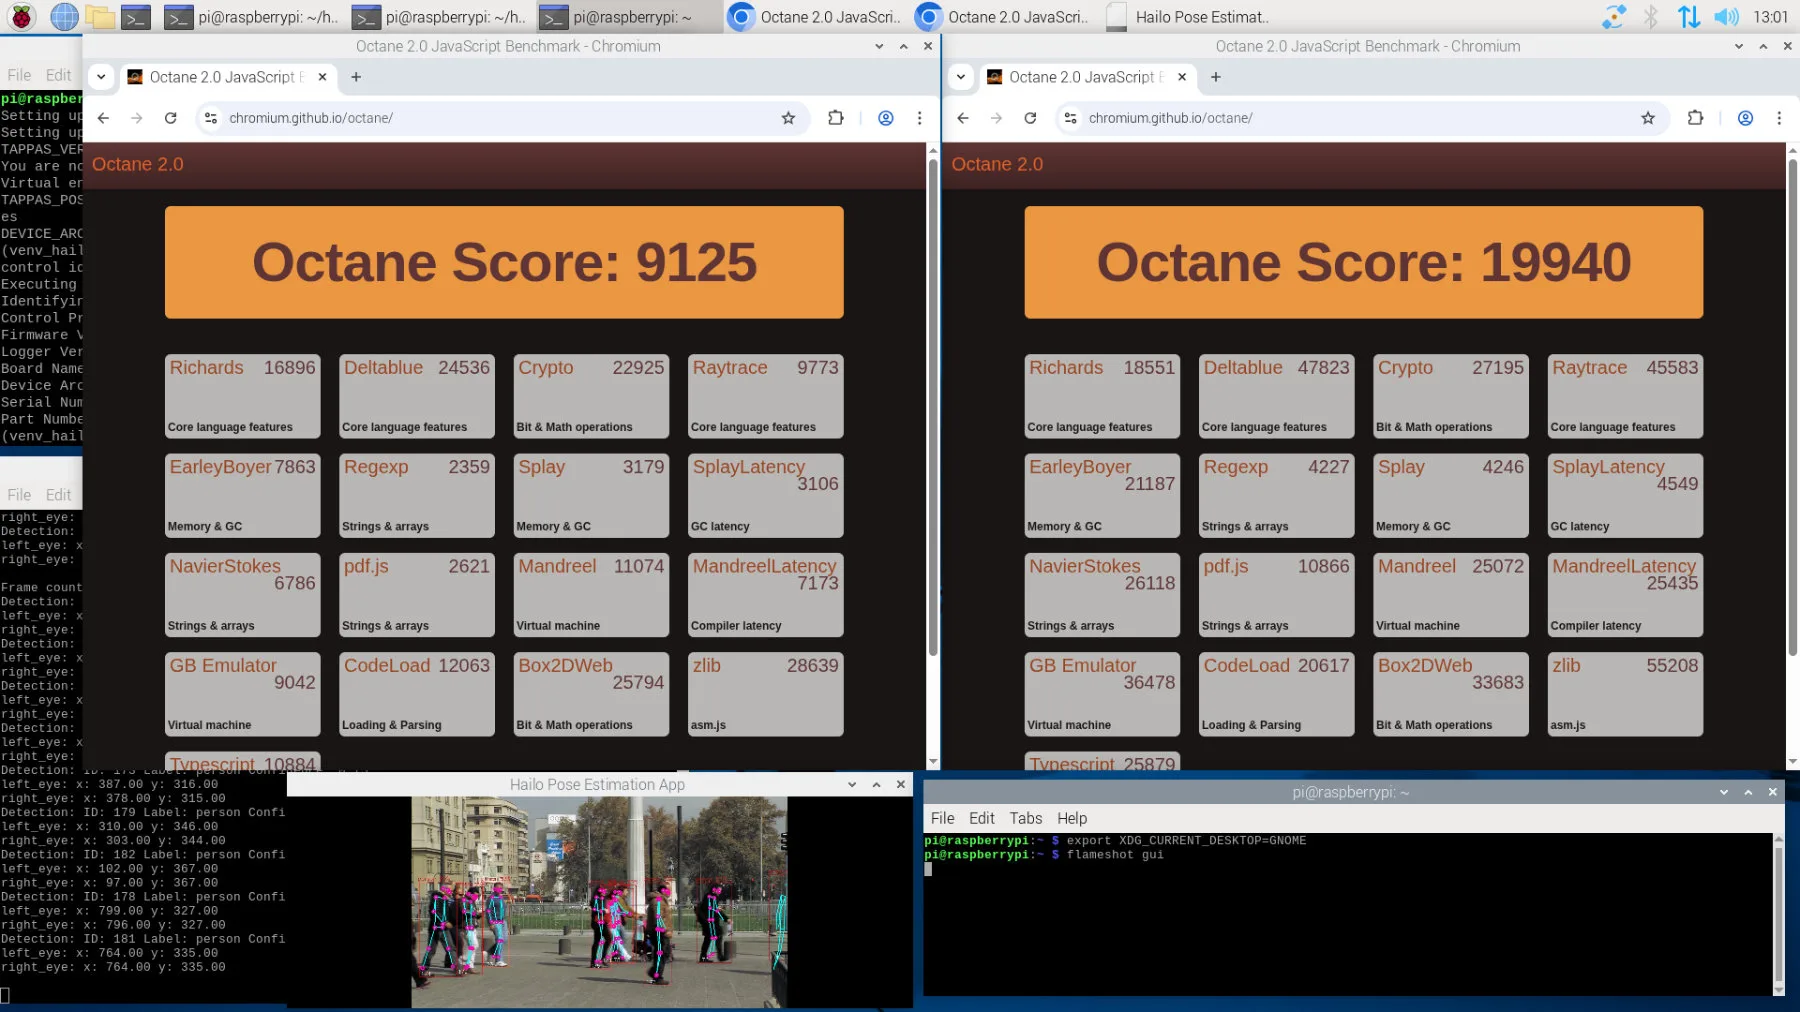Reload the left Octane page
The image size is (1800, 1012).
pos(171,118)
